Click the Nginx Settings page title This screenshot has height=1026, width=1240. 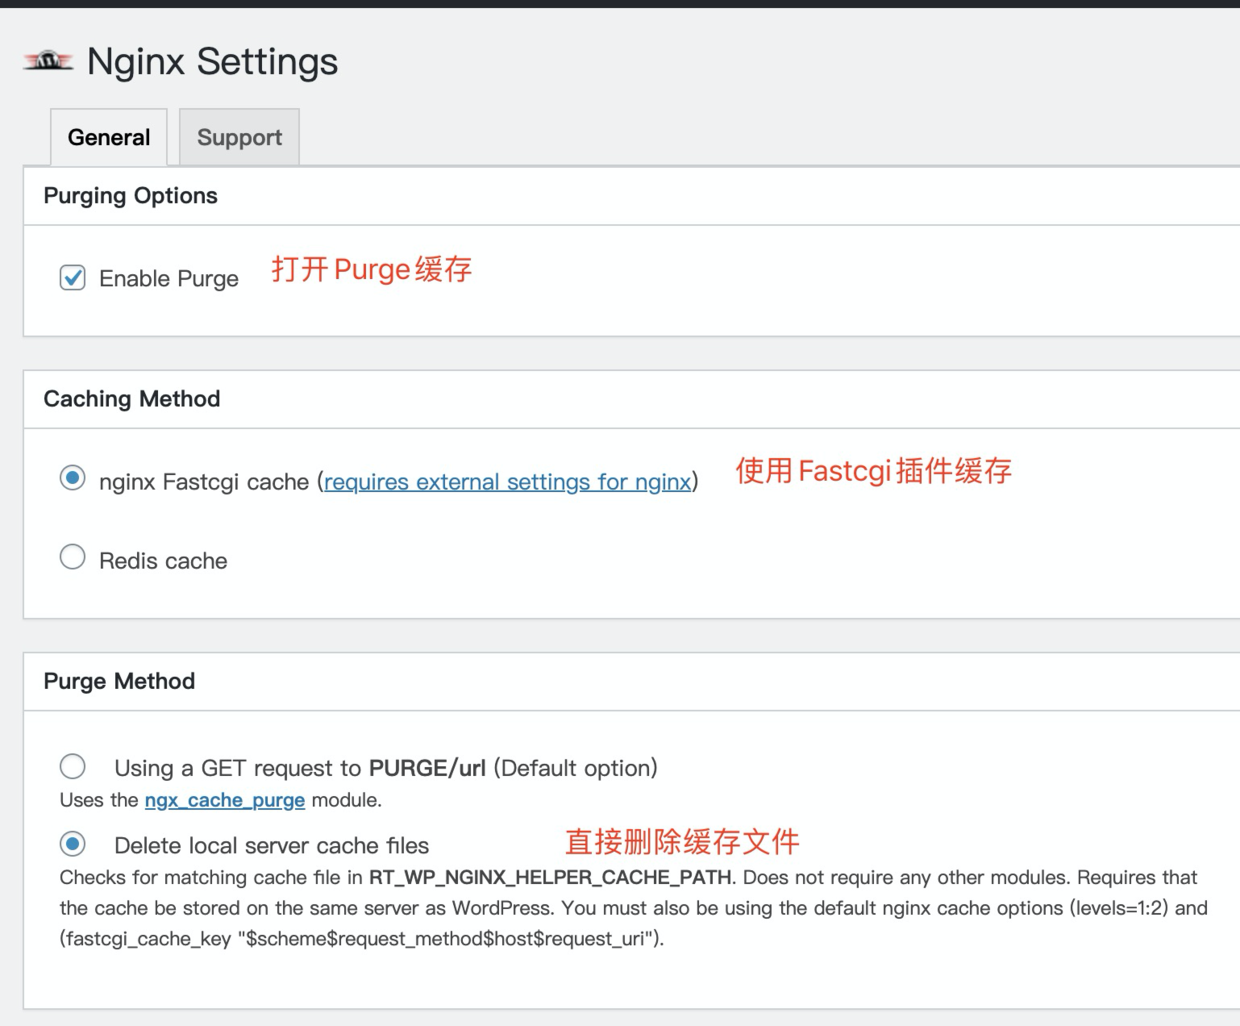(212, 62)
